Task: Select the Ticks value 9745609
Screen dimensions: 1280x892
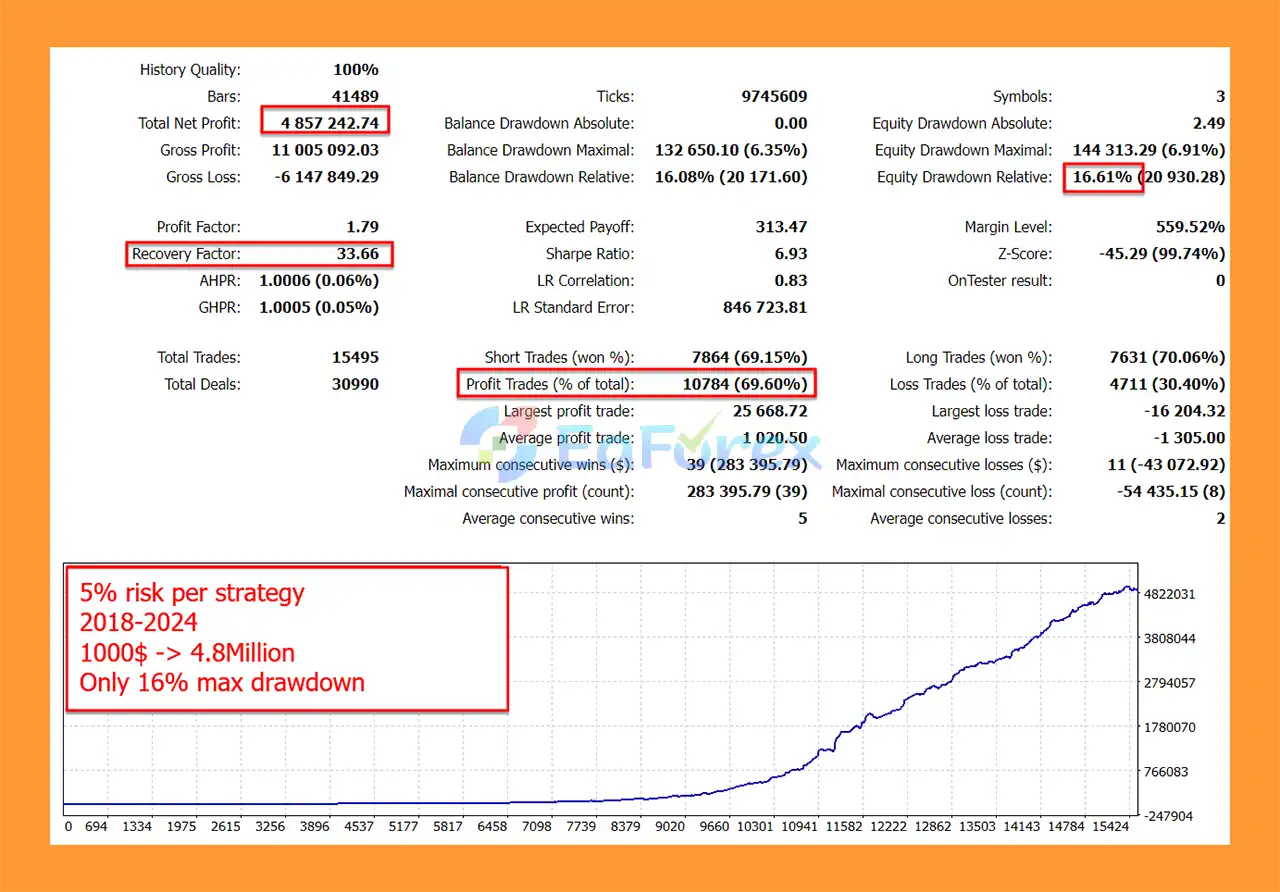Action: [x=768, y=97]
